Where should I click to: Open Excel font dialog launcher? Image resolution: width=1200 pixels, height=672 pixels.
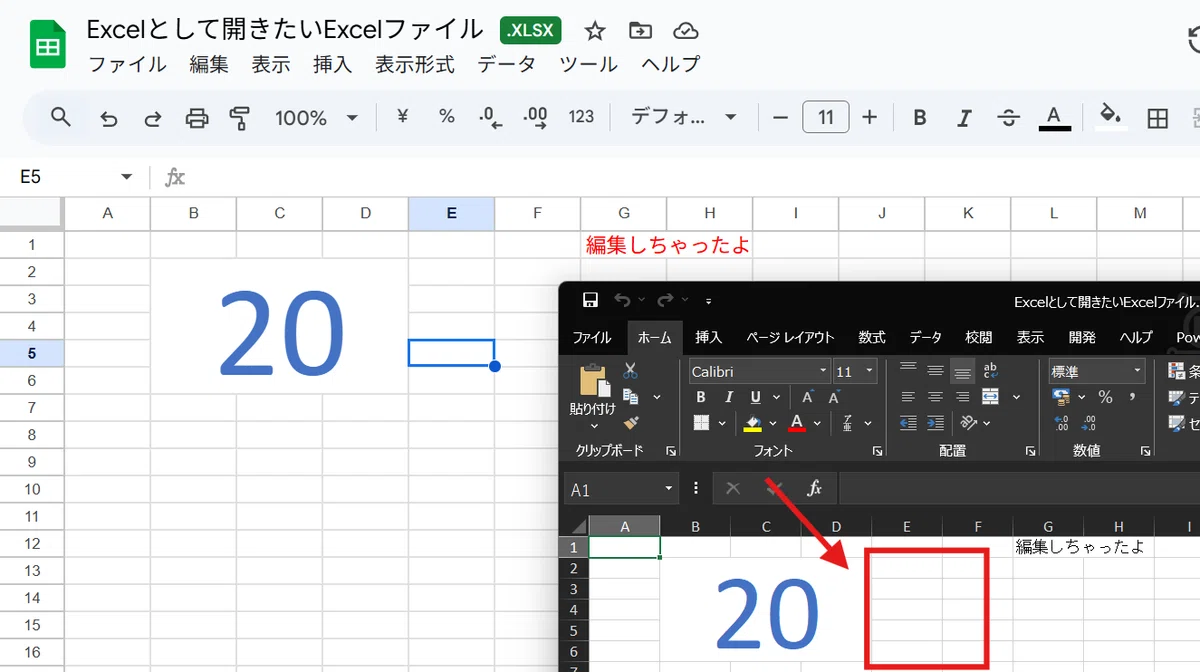[x=877, y=451]
